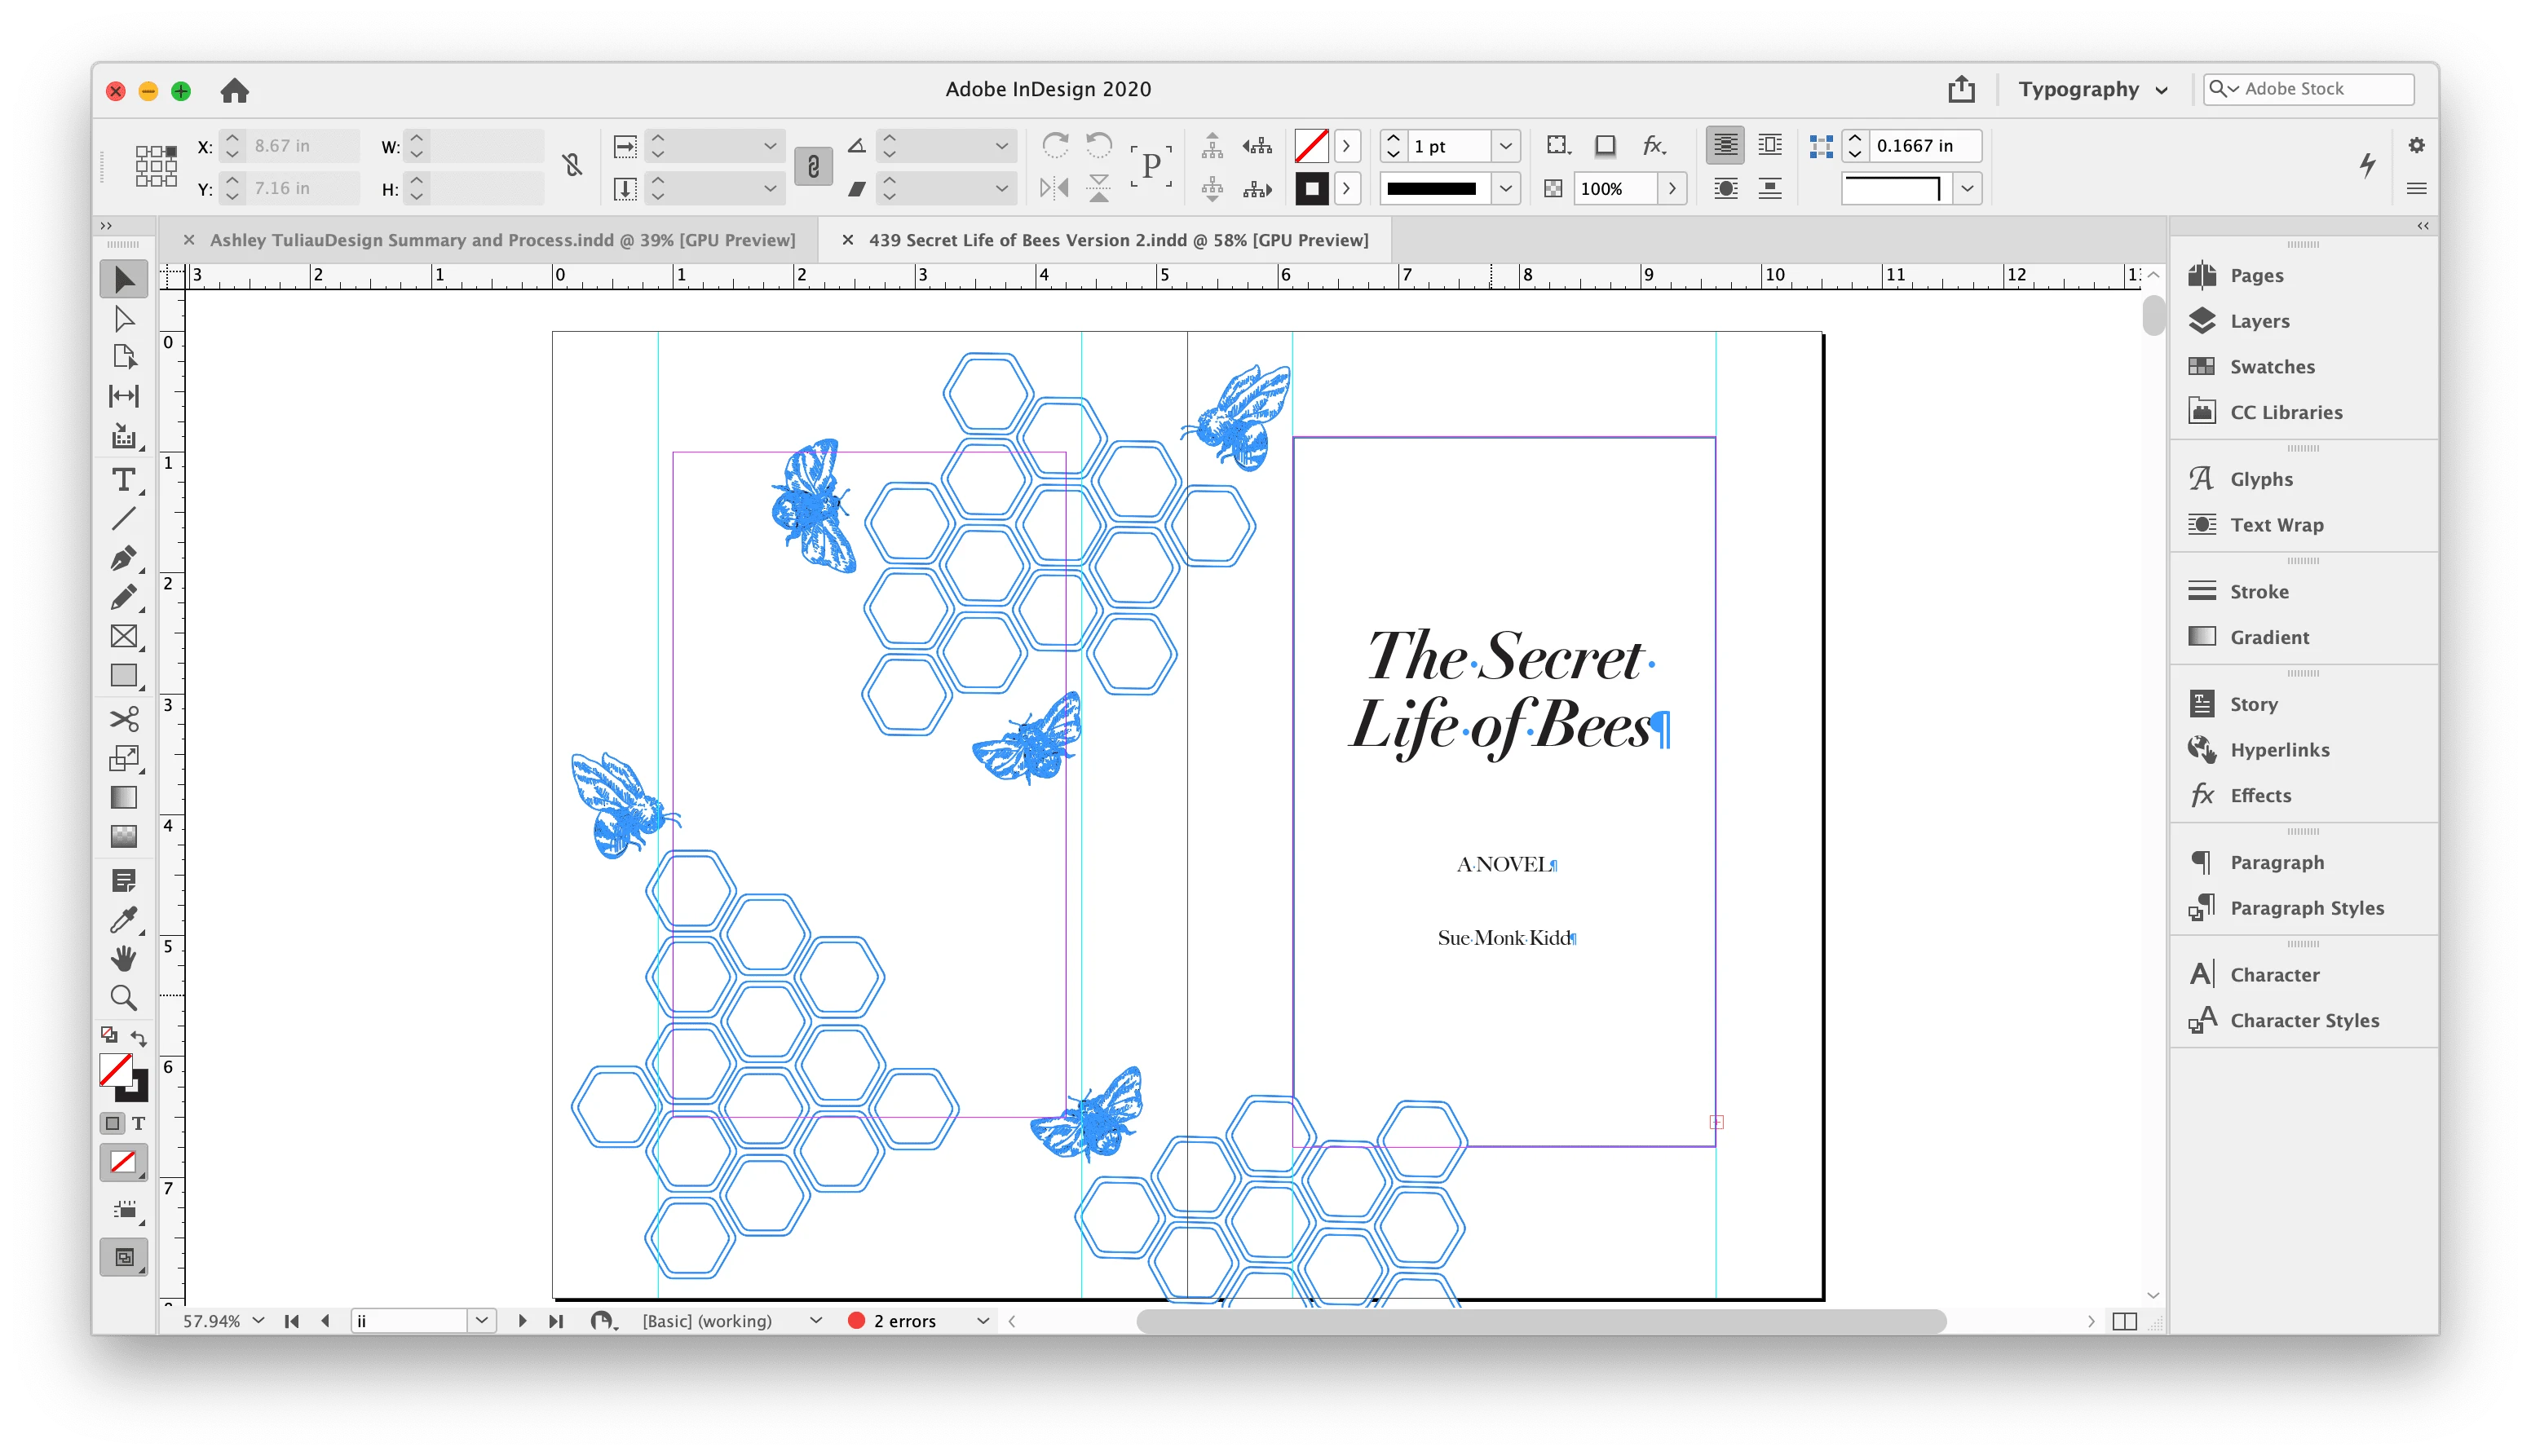Open the effects fx icon in control bar
This screenshot has height=1456, width=2531.
point(1654,146)
